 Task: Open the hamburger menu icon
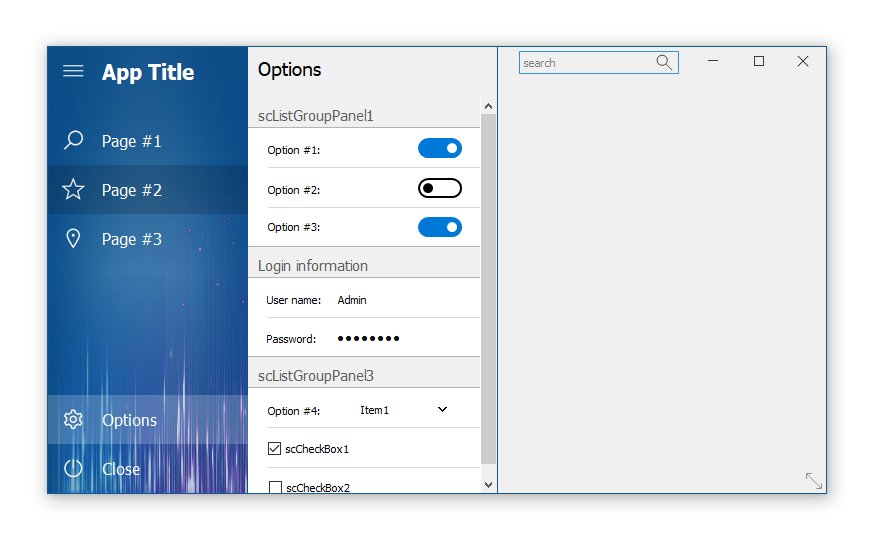pyautogui.click(x=73, y=71)
